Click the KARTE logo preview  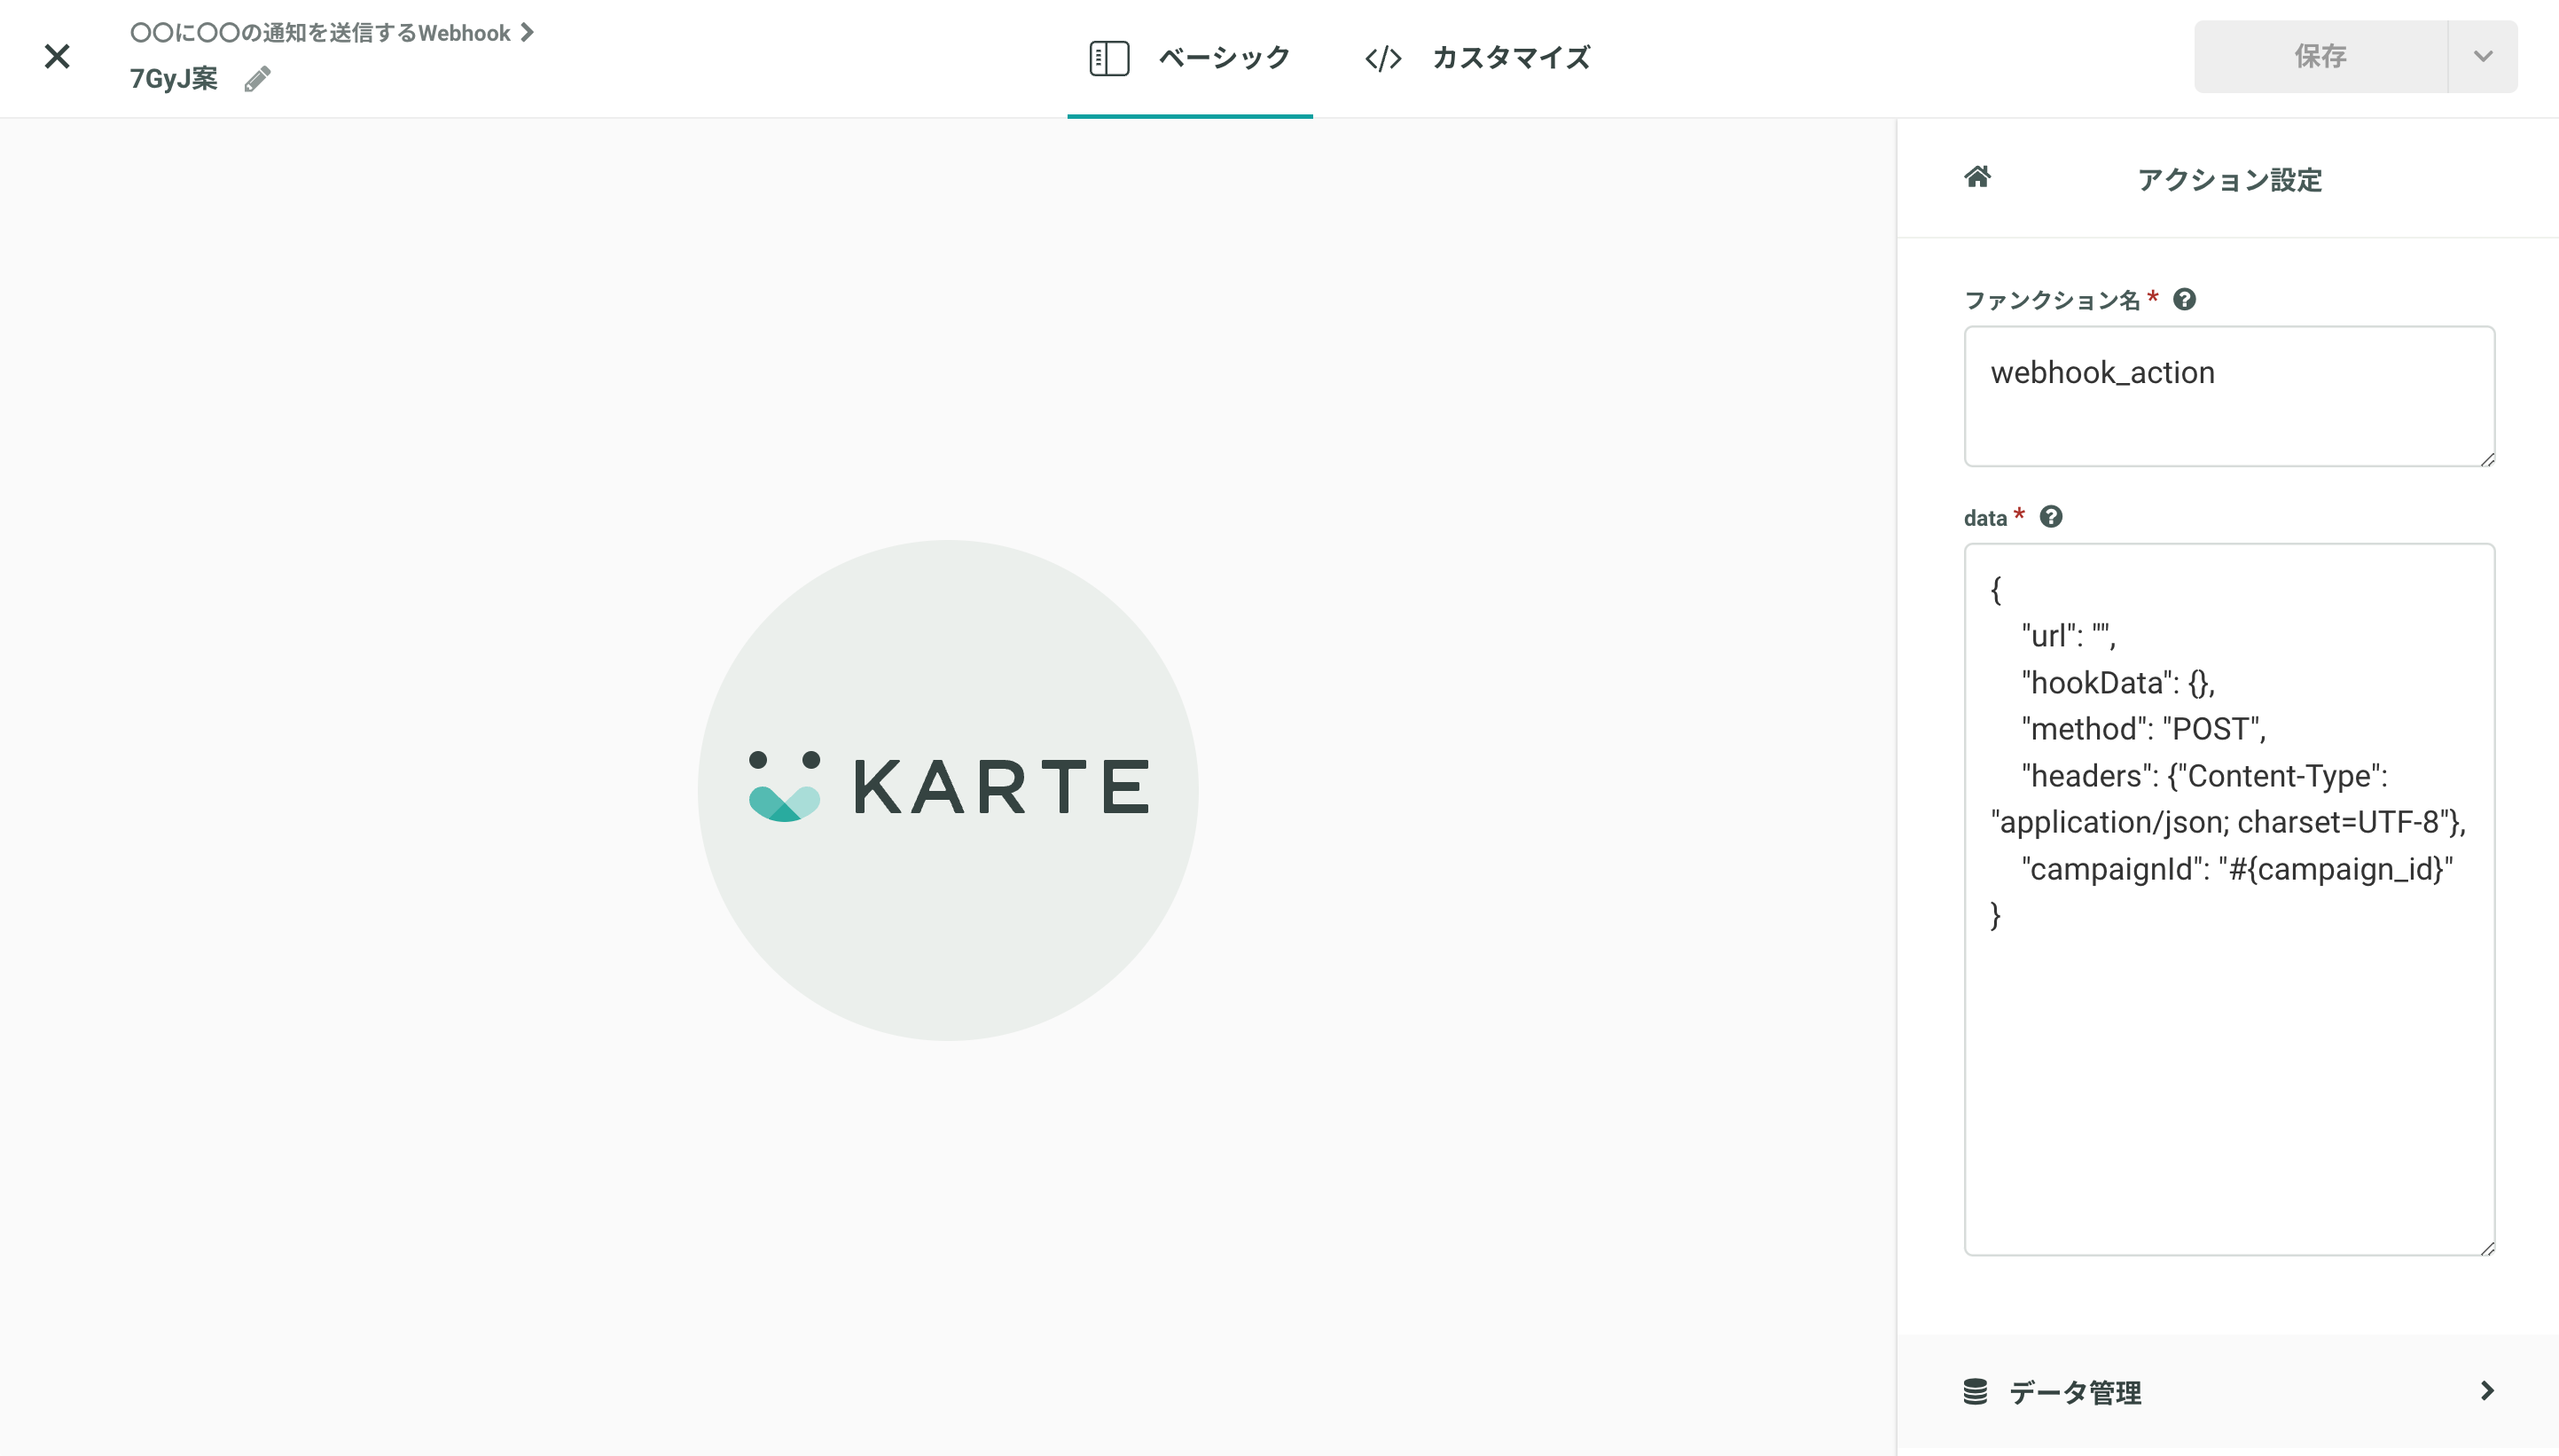click(x=948, y=790)
